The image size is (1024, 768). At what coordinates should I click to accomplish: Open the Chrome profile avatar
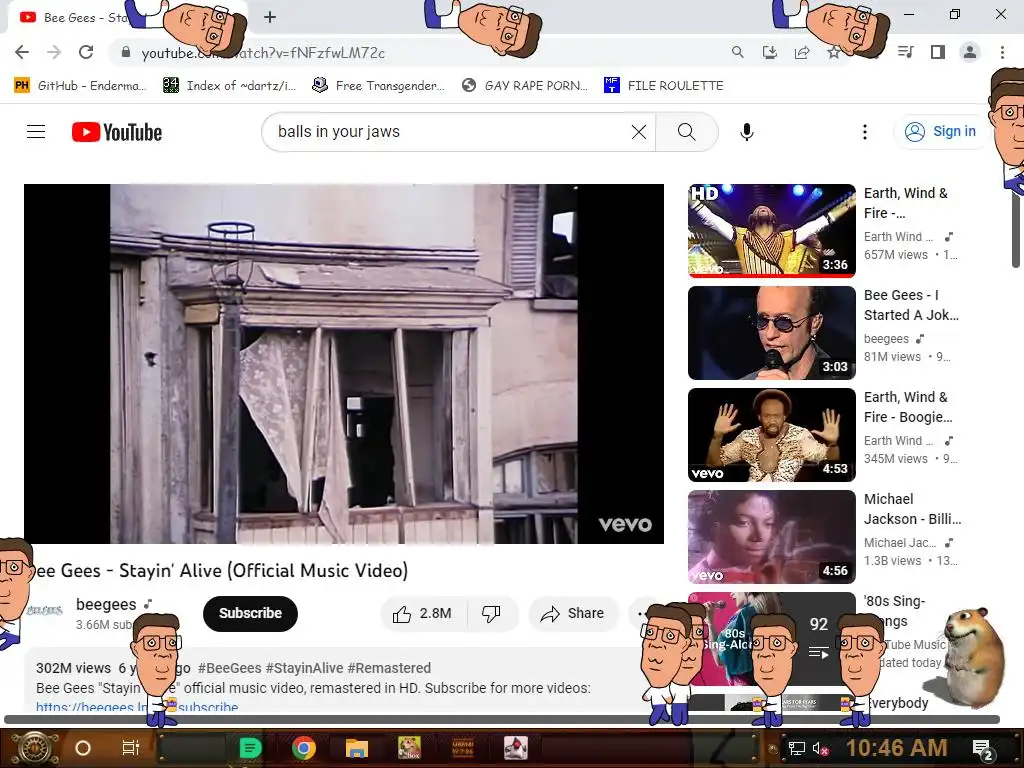coord(970,52)
